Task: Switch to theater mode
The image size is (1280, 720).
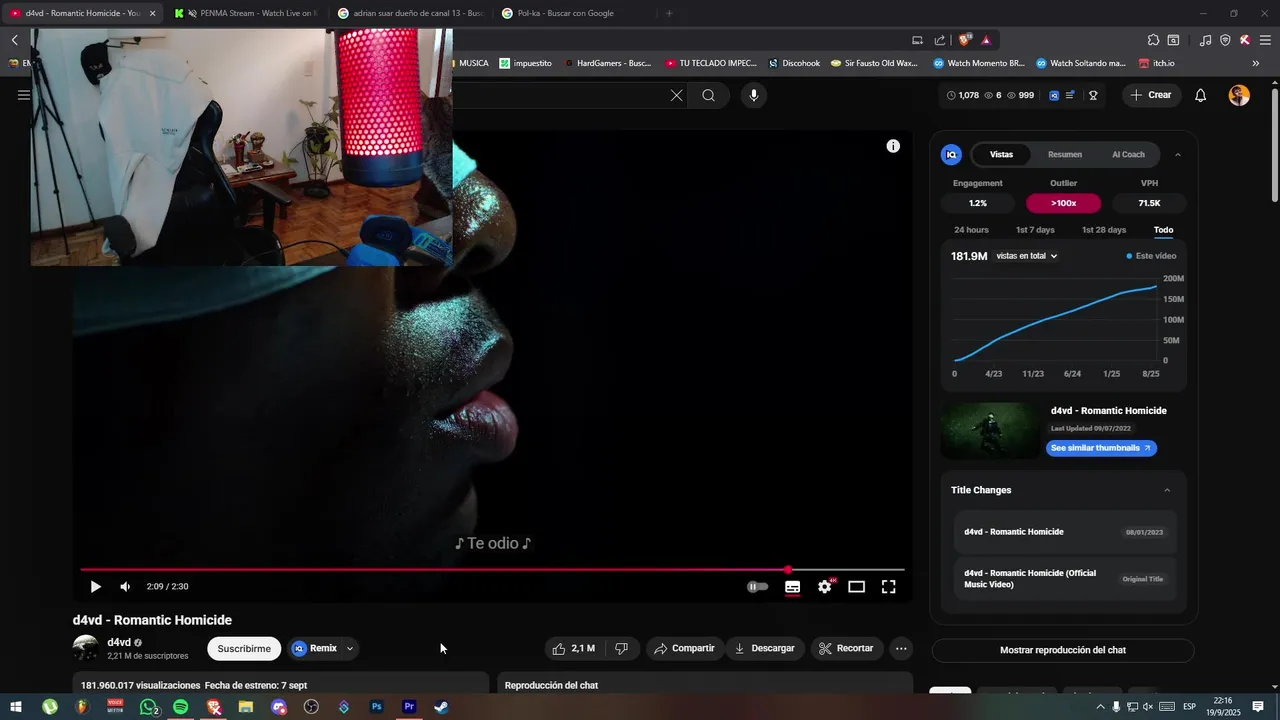Action: [x=856, y=587]
